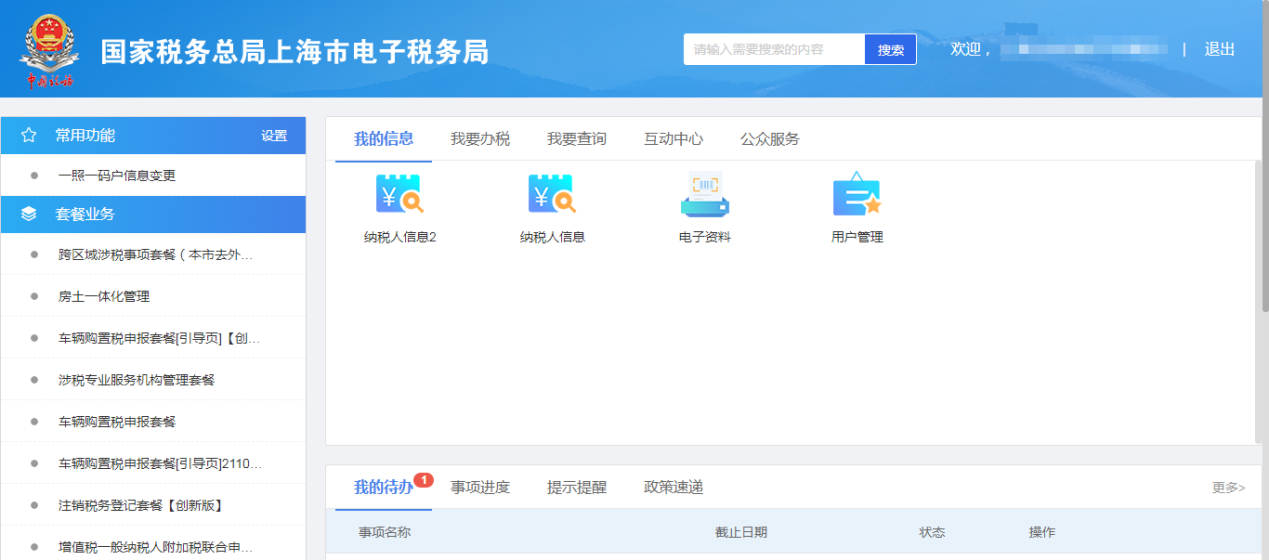Switch to the 我要办税 tab
This screenshot has height=560, width=1269.
pyautogui.click(x=480, y=139)
